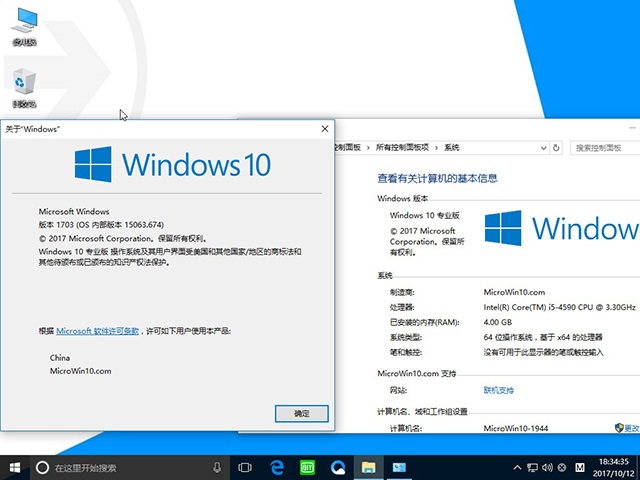640x480 pixels.
Task: Click the 确定 button in About Windows
Action: pyautogui.click(x=302, y=413)
